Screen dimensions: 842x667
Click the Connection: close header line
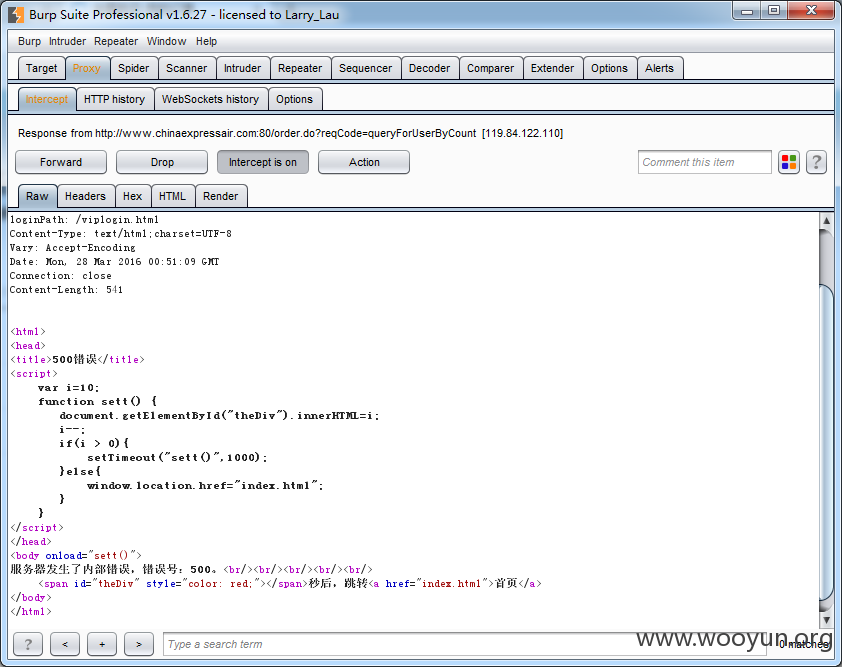[61, 276]
